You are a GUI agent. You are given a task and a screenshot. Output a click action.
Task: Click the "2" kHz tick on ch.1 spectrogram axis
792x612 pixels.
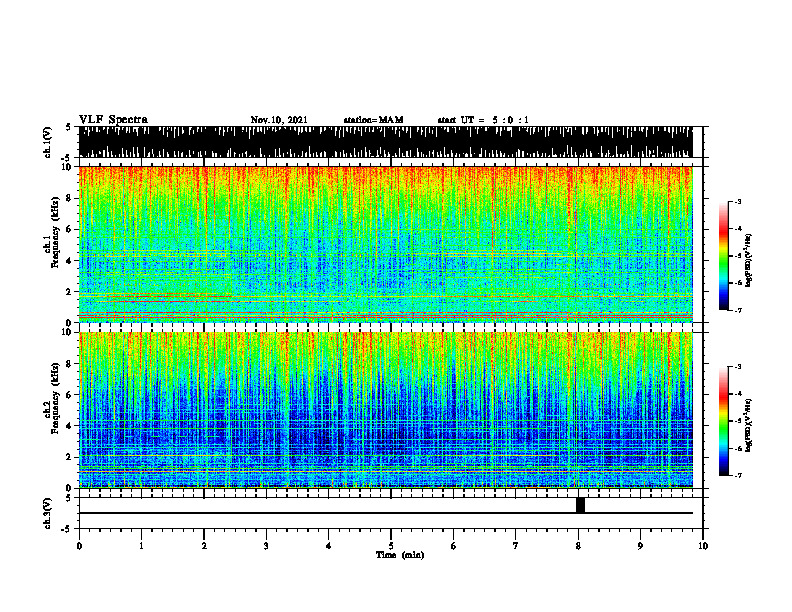pos(70,292)
